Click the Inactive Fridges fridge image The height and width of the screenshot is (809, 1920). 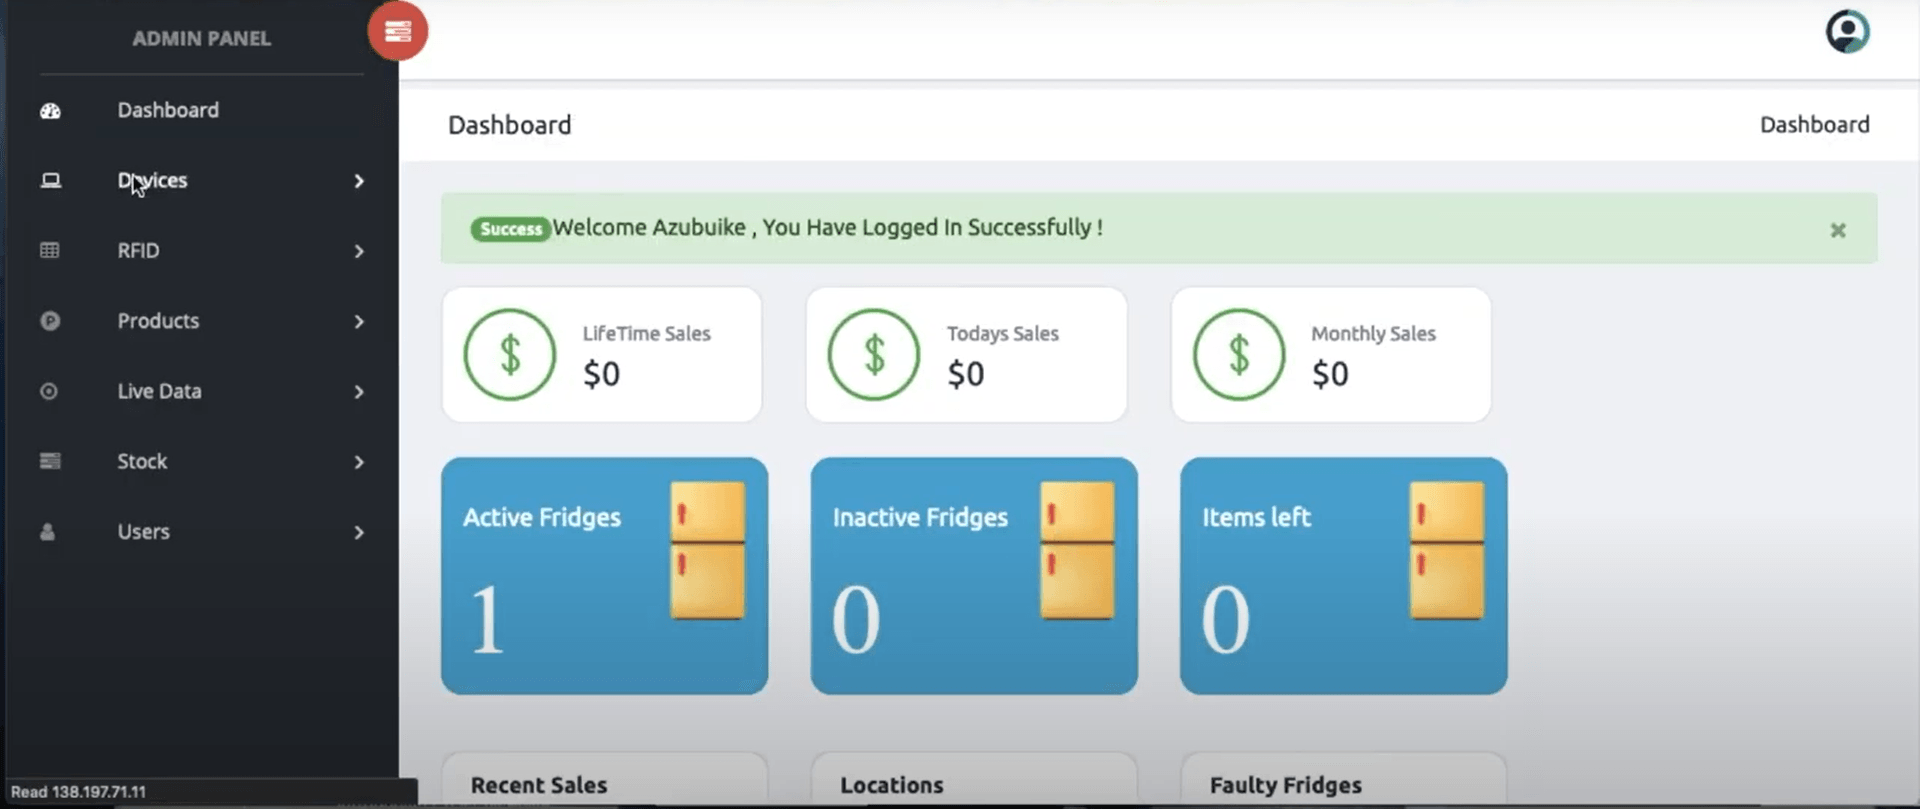1077,550
